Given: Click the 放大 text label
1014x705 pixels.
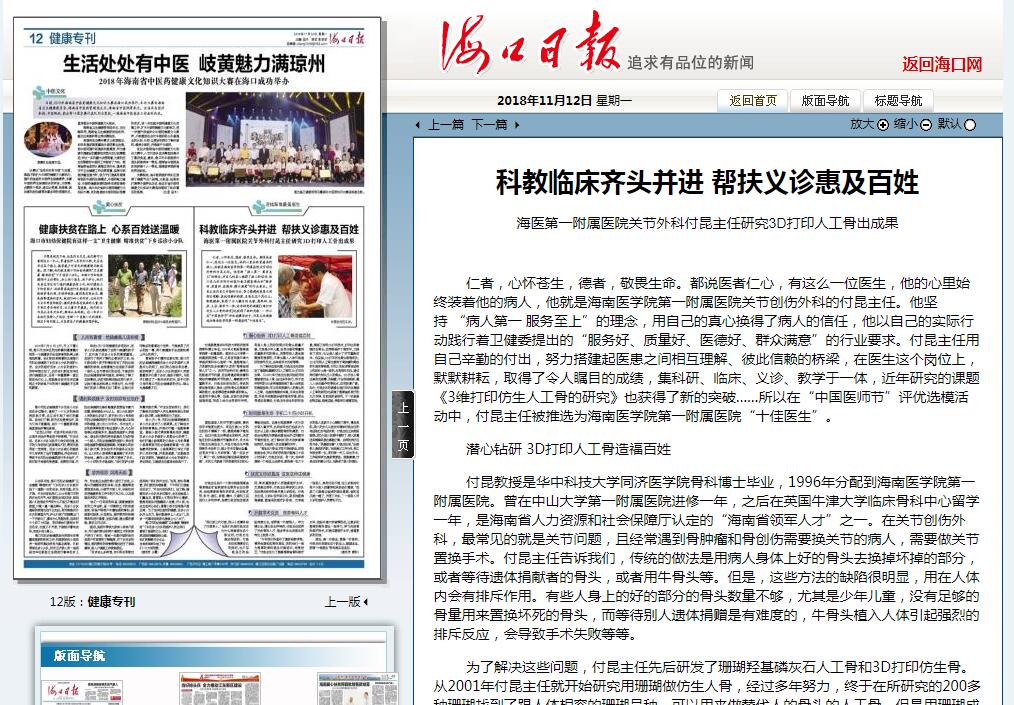Looking at the screenshot, I should pyautogui.click(x=863, y=124).
